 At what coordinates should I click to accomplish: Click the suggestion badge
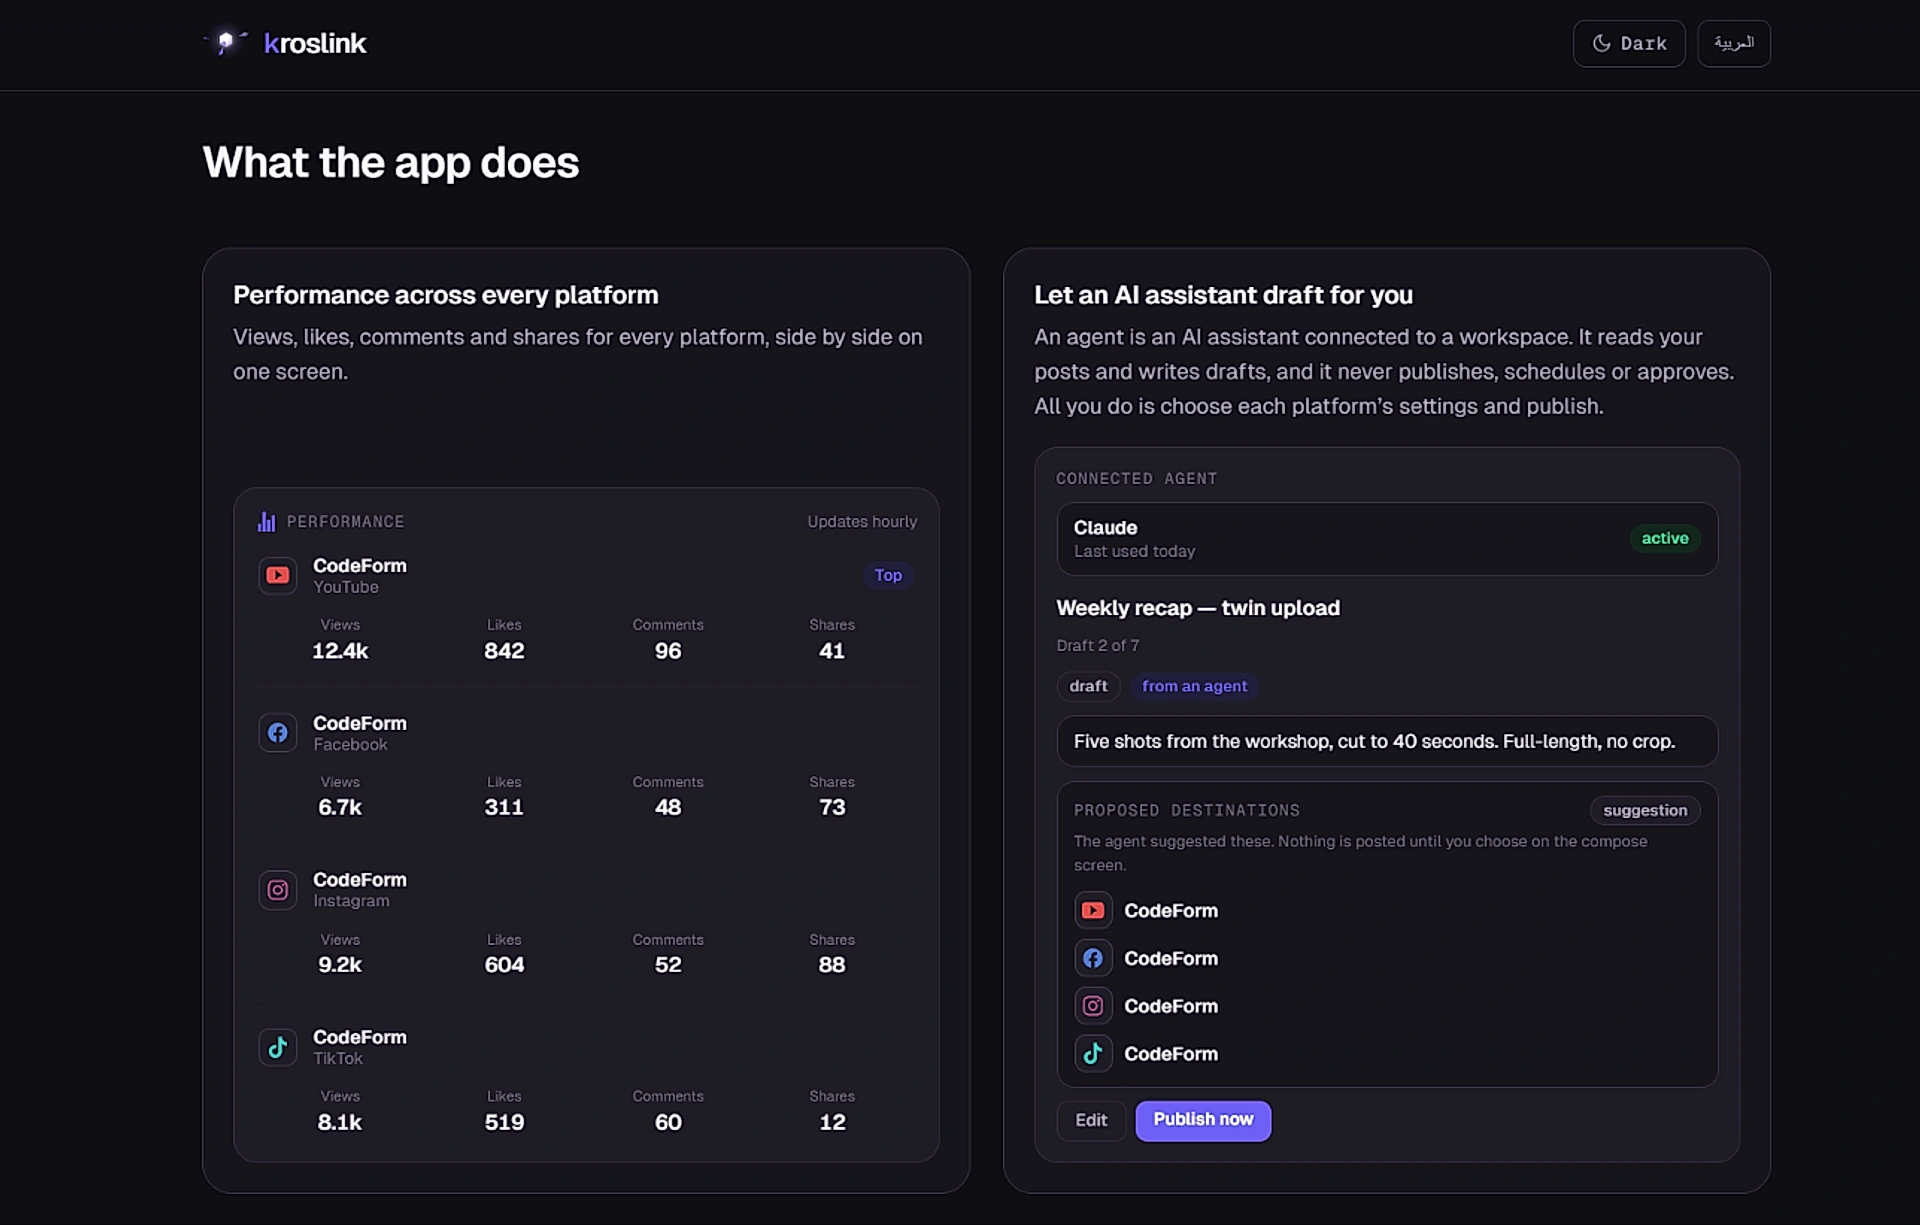1645,811
